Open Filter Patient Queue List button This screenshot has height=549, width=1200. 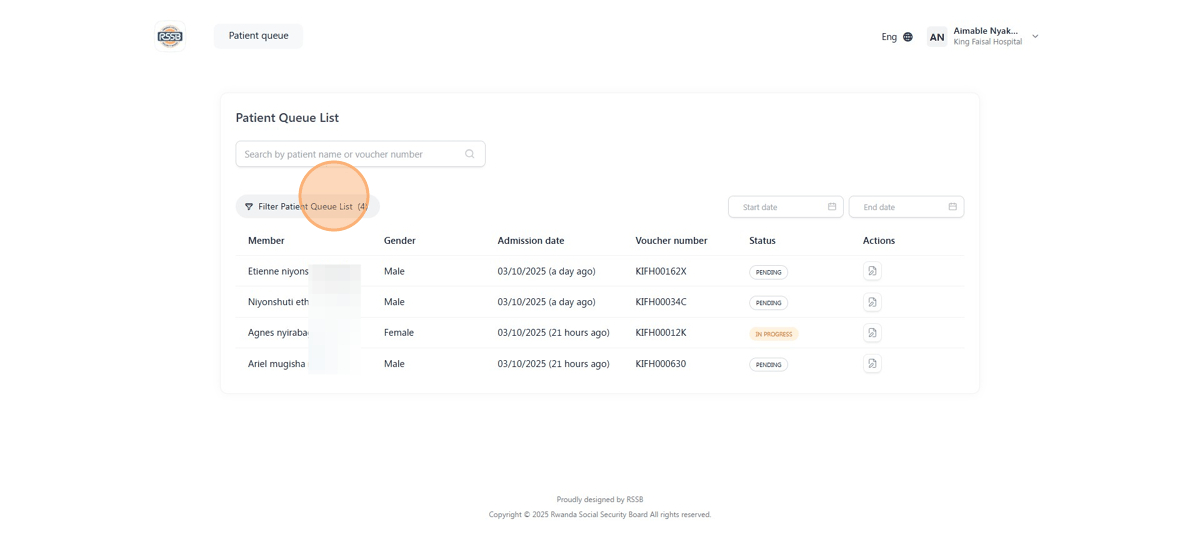pyautogui.click(x=307, y=207)
